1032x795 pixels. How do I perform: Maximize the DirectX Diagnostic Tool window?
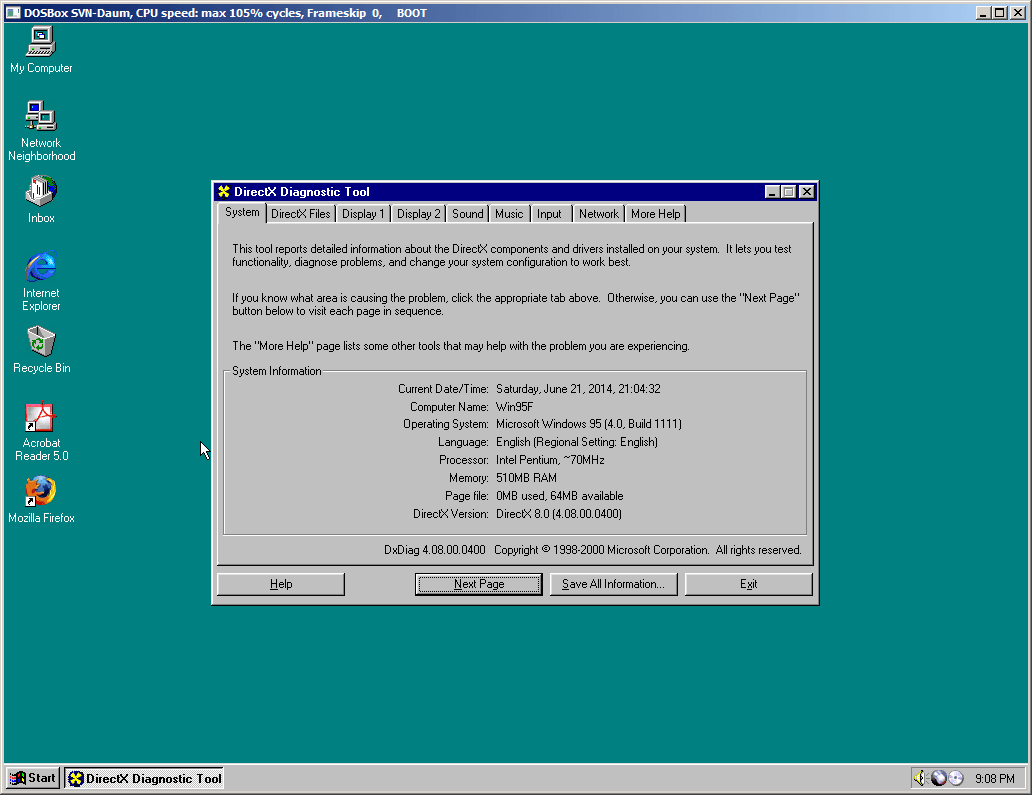(x=788, y=192)
